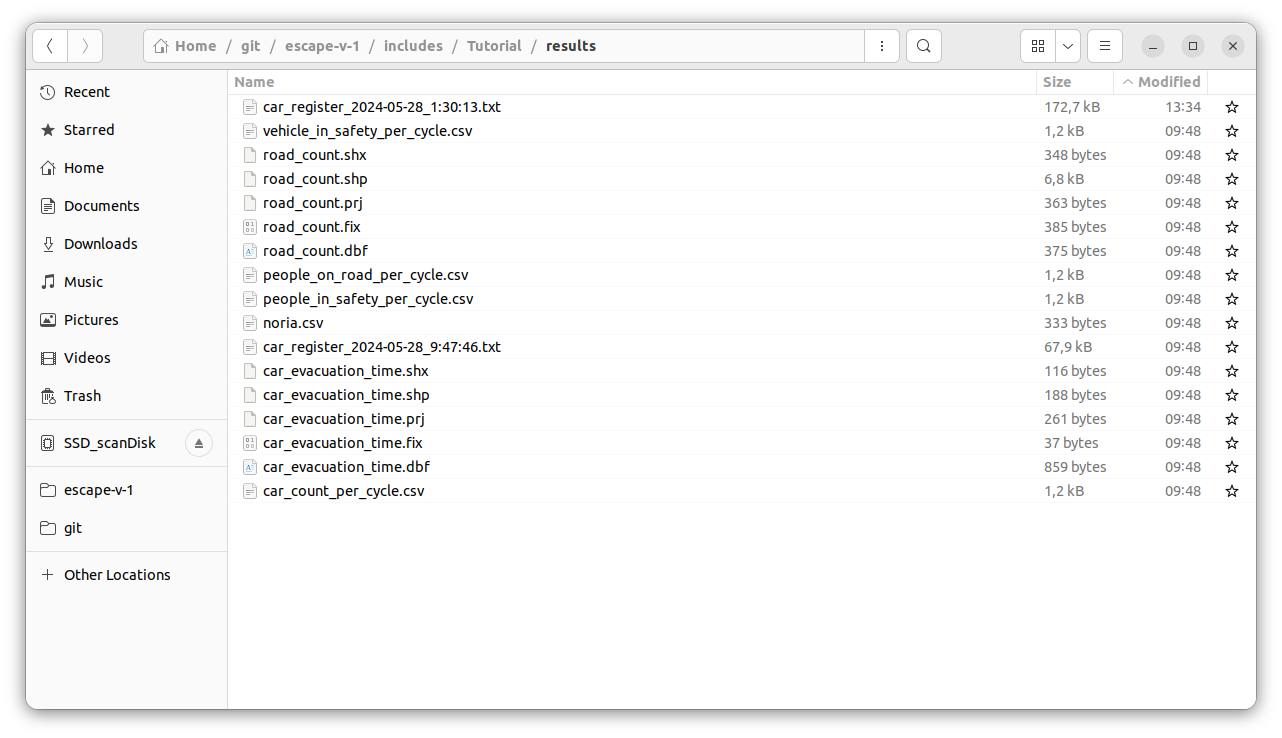The image size is (1282, 738).
Task: Jump to Tutorial folder in breadcrumb
Action: pos(494,46)
